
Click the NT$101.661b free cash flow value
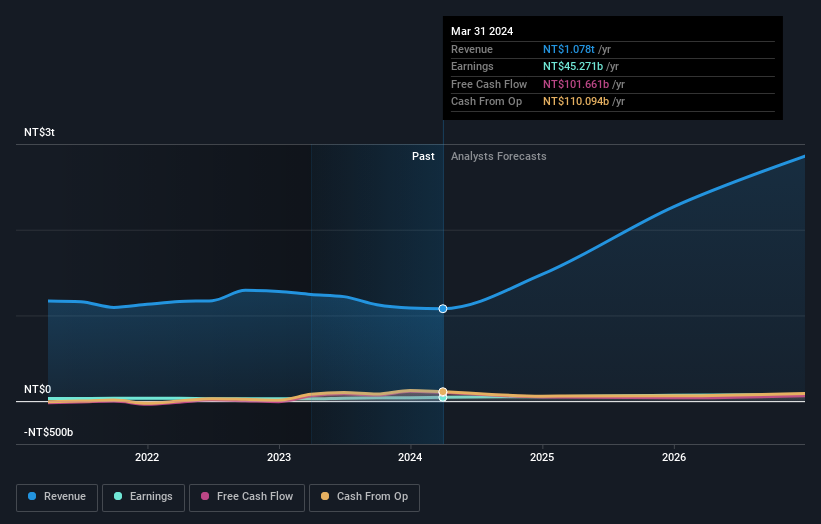(x=576, y=84)
